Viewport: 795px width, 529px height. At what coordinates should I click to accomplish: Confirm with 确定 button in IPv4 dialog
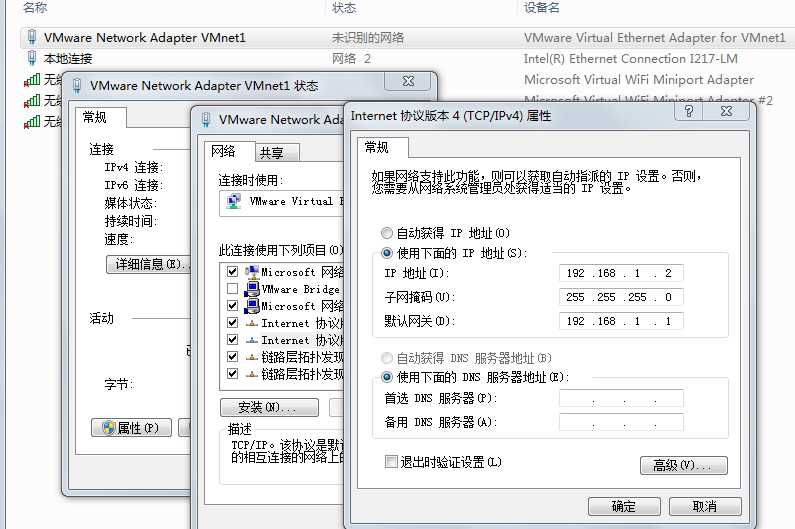(624, 506)
